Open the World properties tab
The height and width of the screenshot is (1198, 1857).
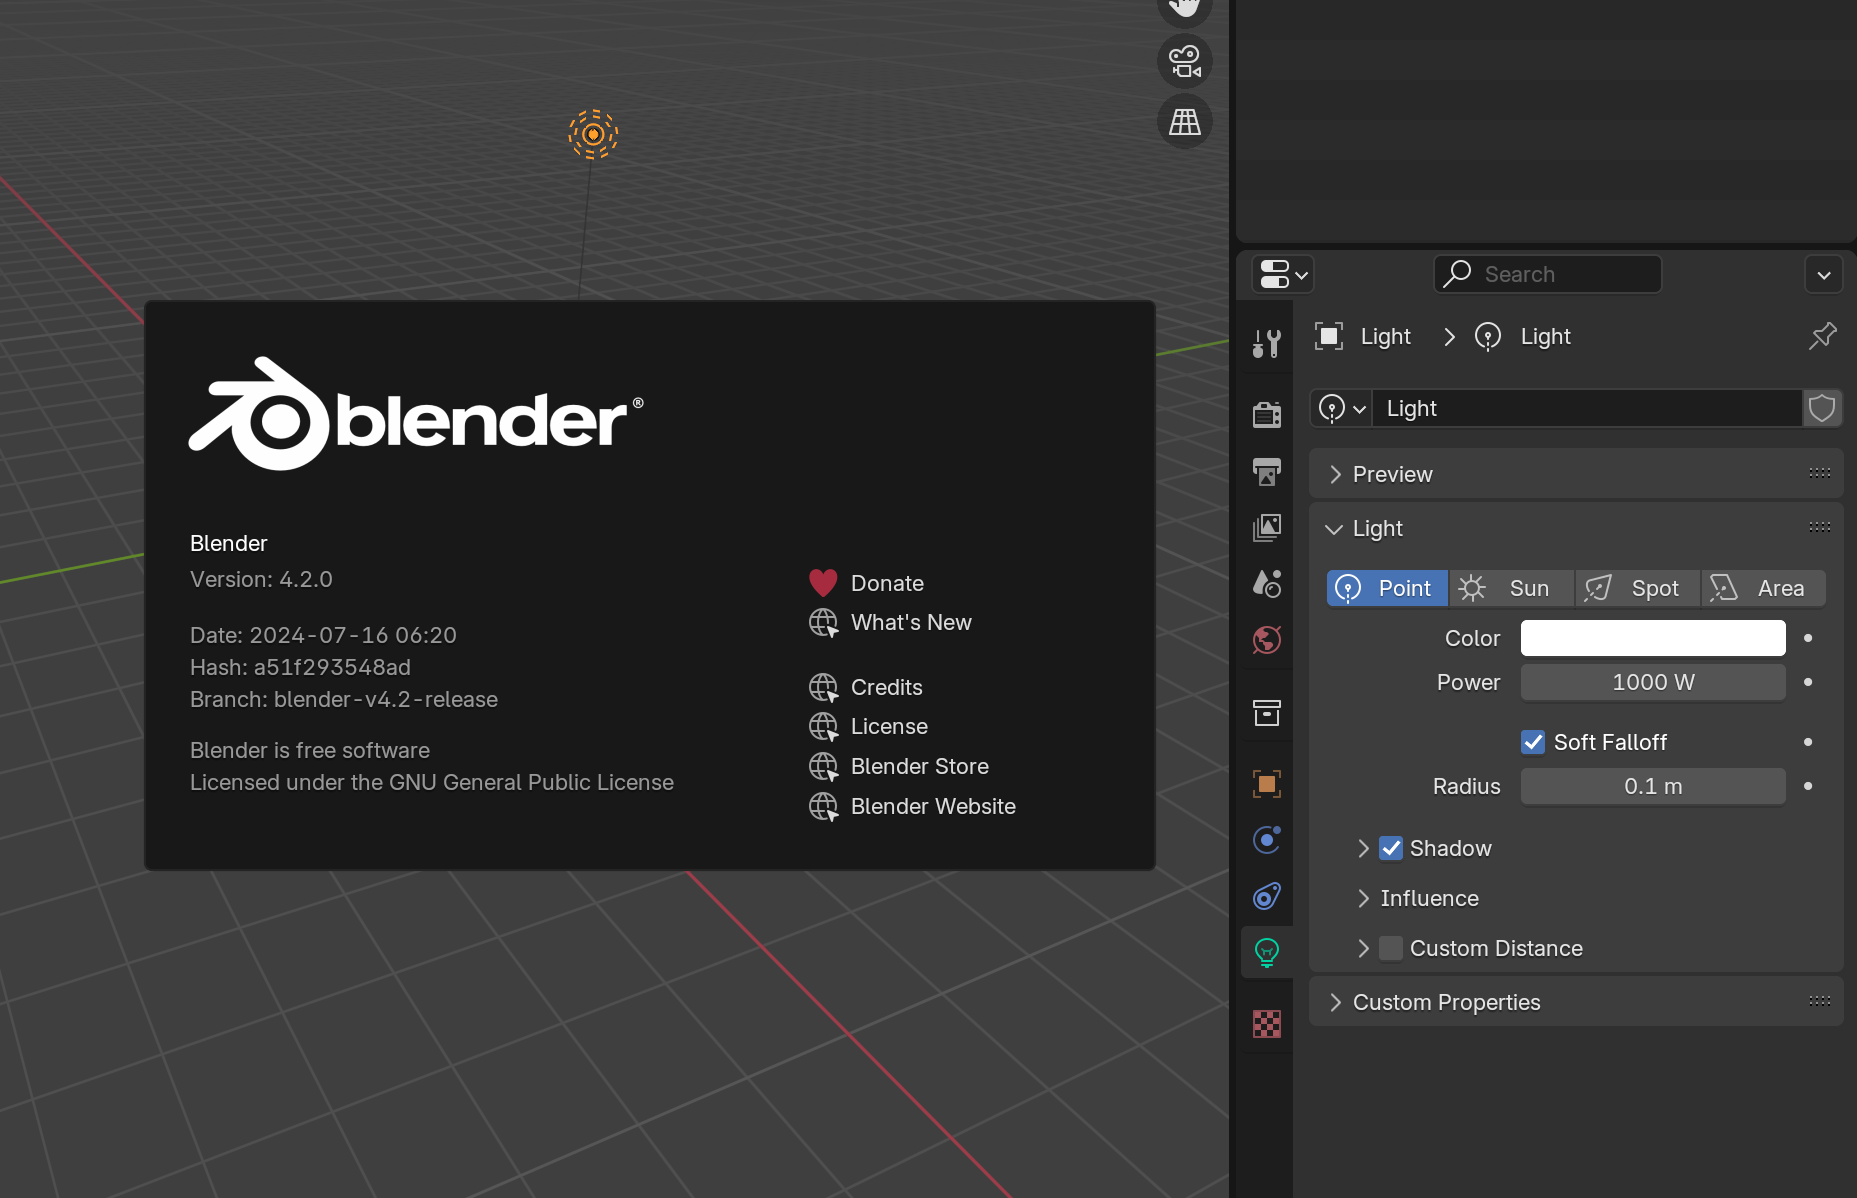(x=1267, y=640)
